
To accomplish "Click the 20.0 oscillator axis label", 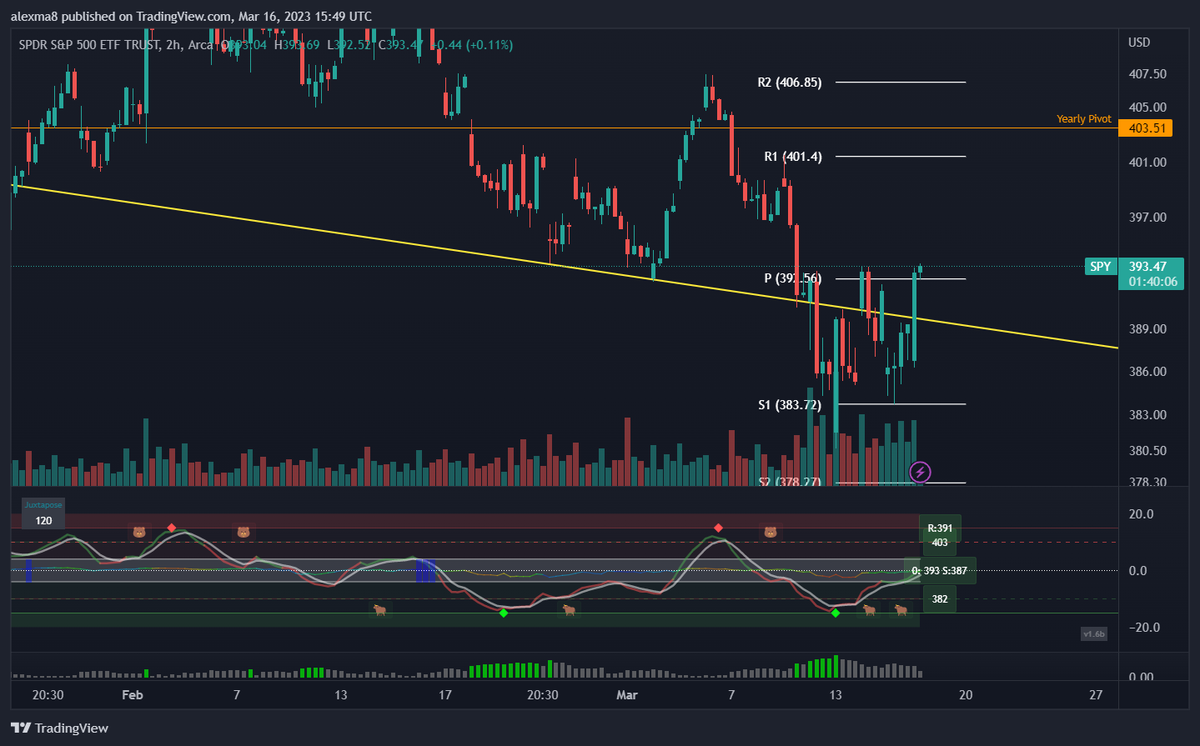I will click(1141, 514).
